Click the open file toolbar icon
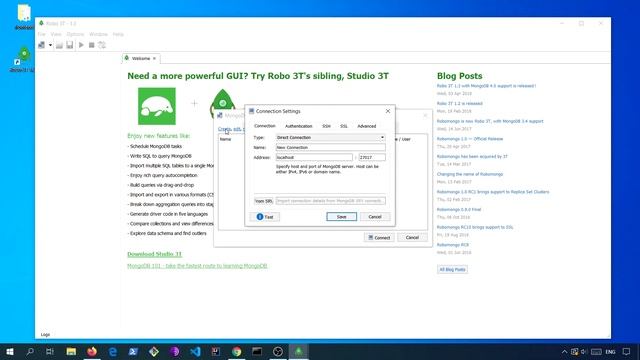 click(60, 45)
